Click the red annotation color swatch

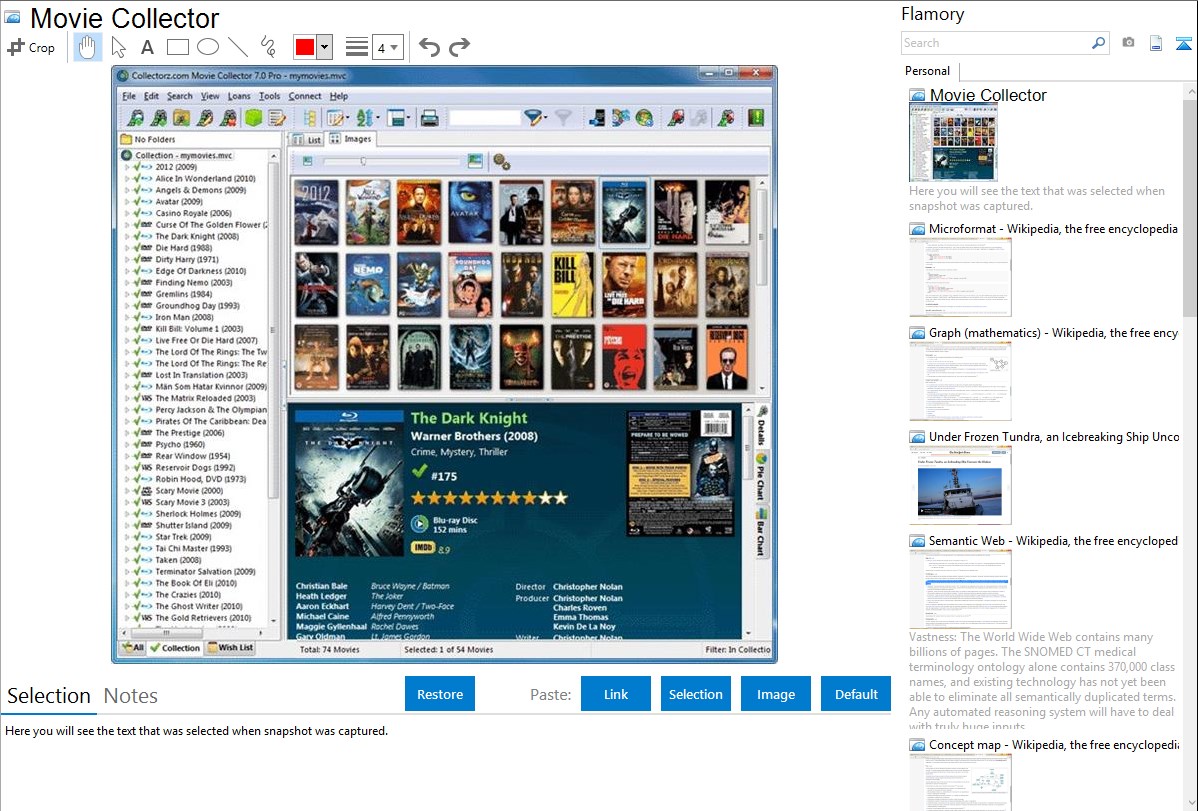305,47
